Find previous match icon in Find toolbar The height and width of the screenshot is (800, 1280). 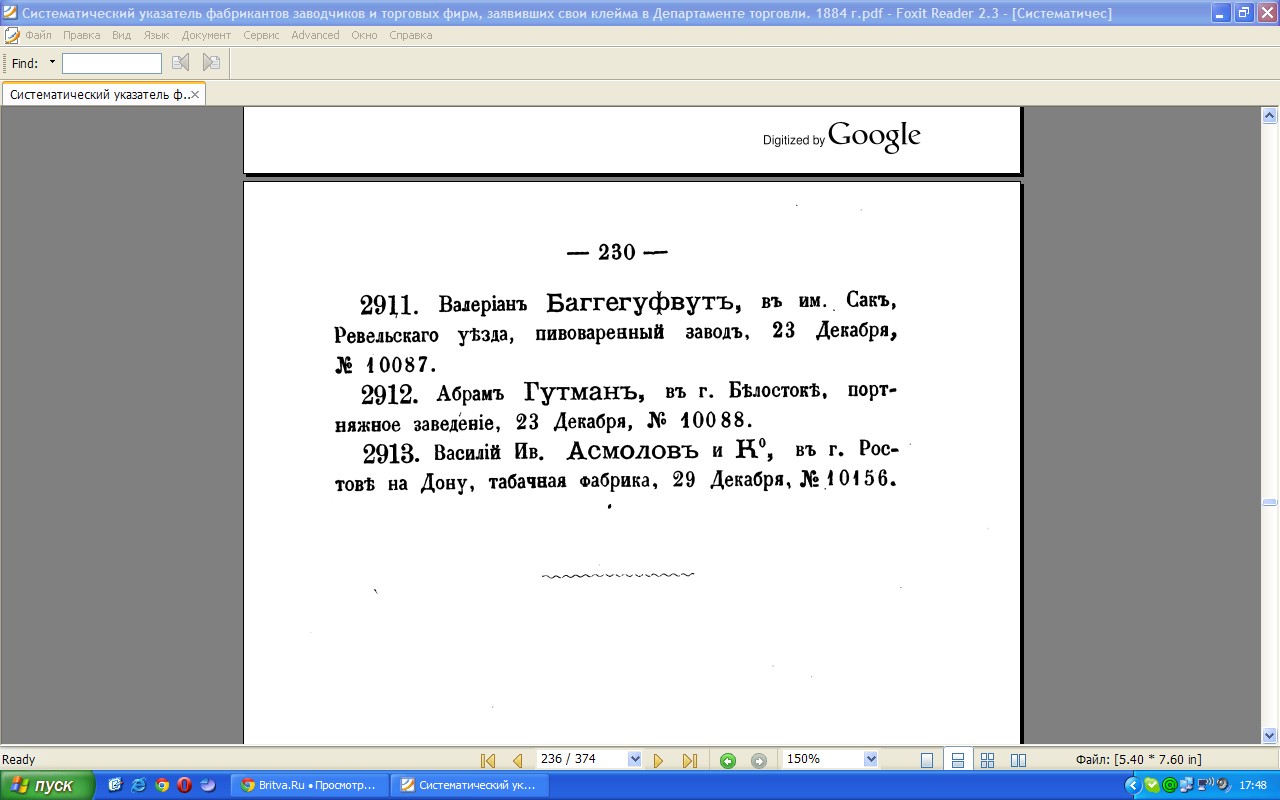click(x=180, y=63)
